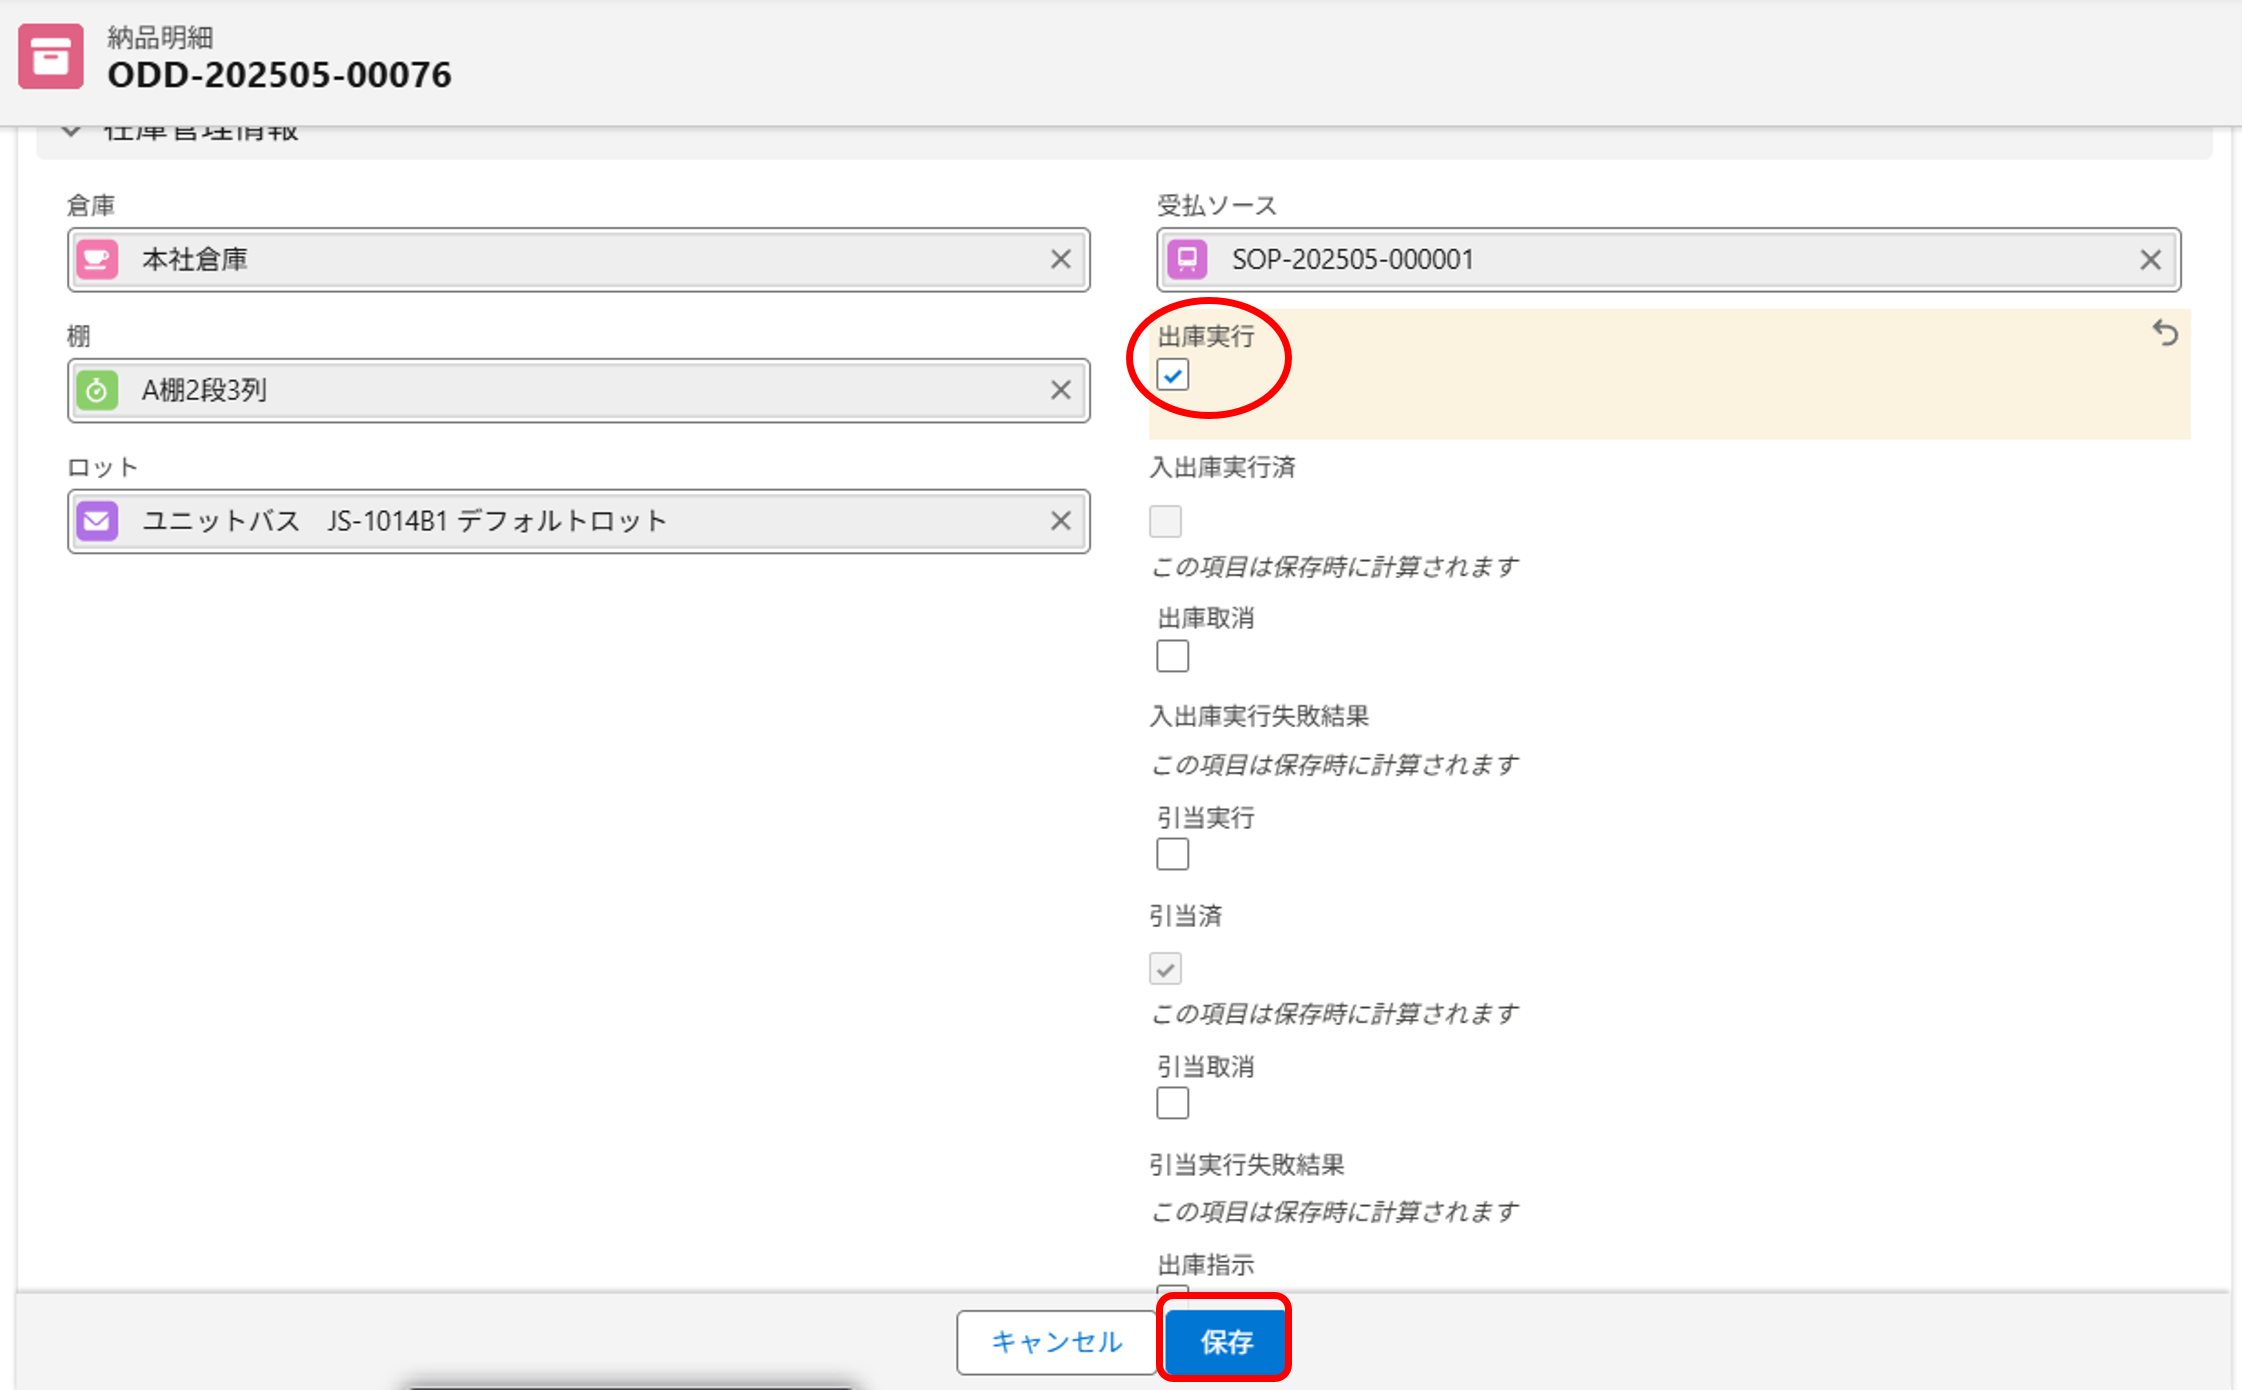Click the ロット envelope icon
Viewport: 2242px width, 1390px height.
tap(97, 521)
